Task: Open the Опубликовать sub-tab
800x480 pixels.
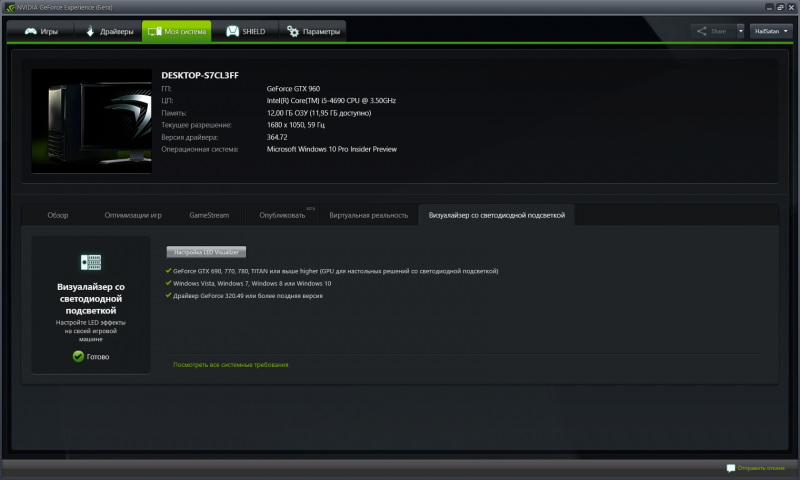Action: (282, 215)
